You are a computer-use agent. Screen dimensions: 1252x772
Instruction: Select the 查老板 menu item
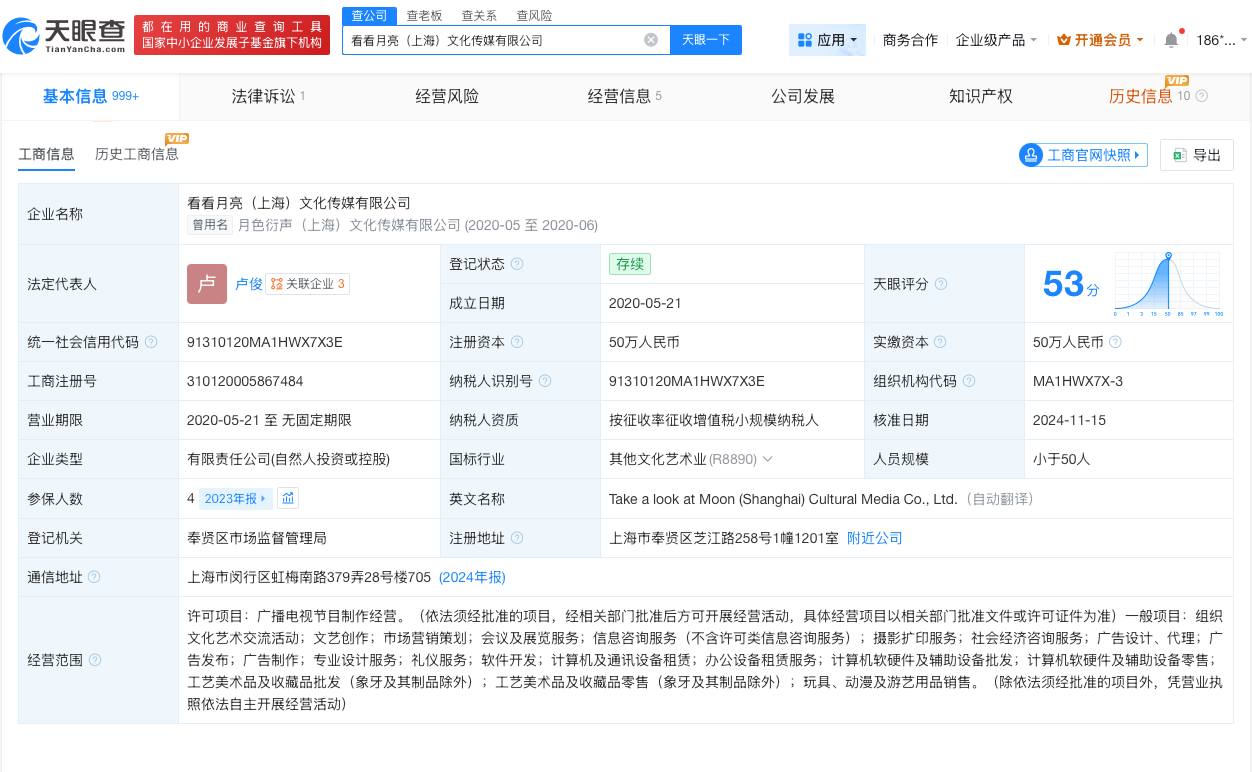422,15
